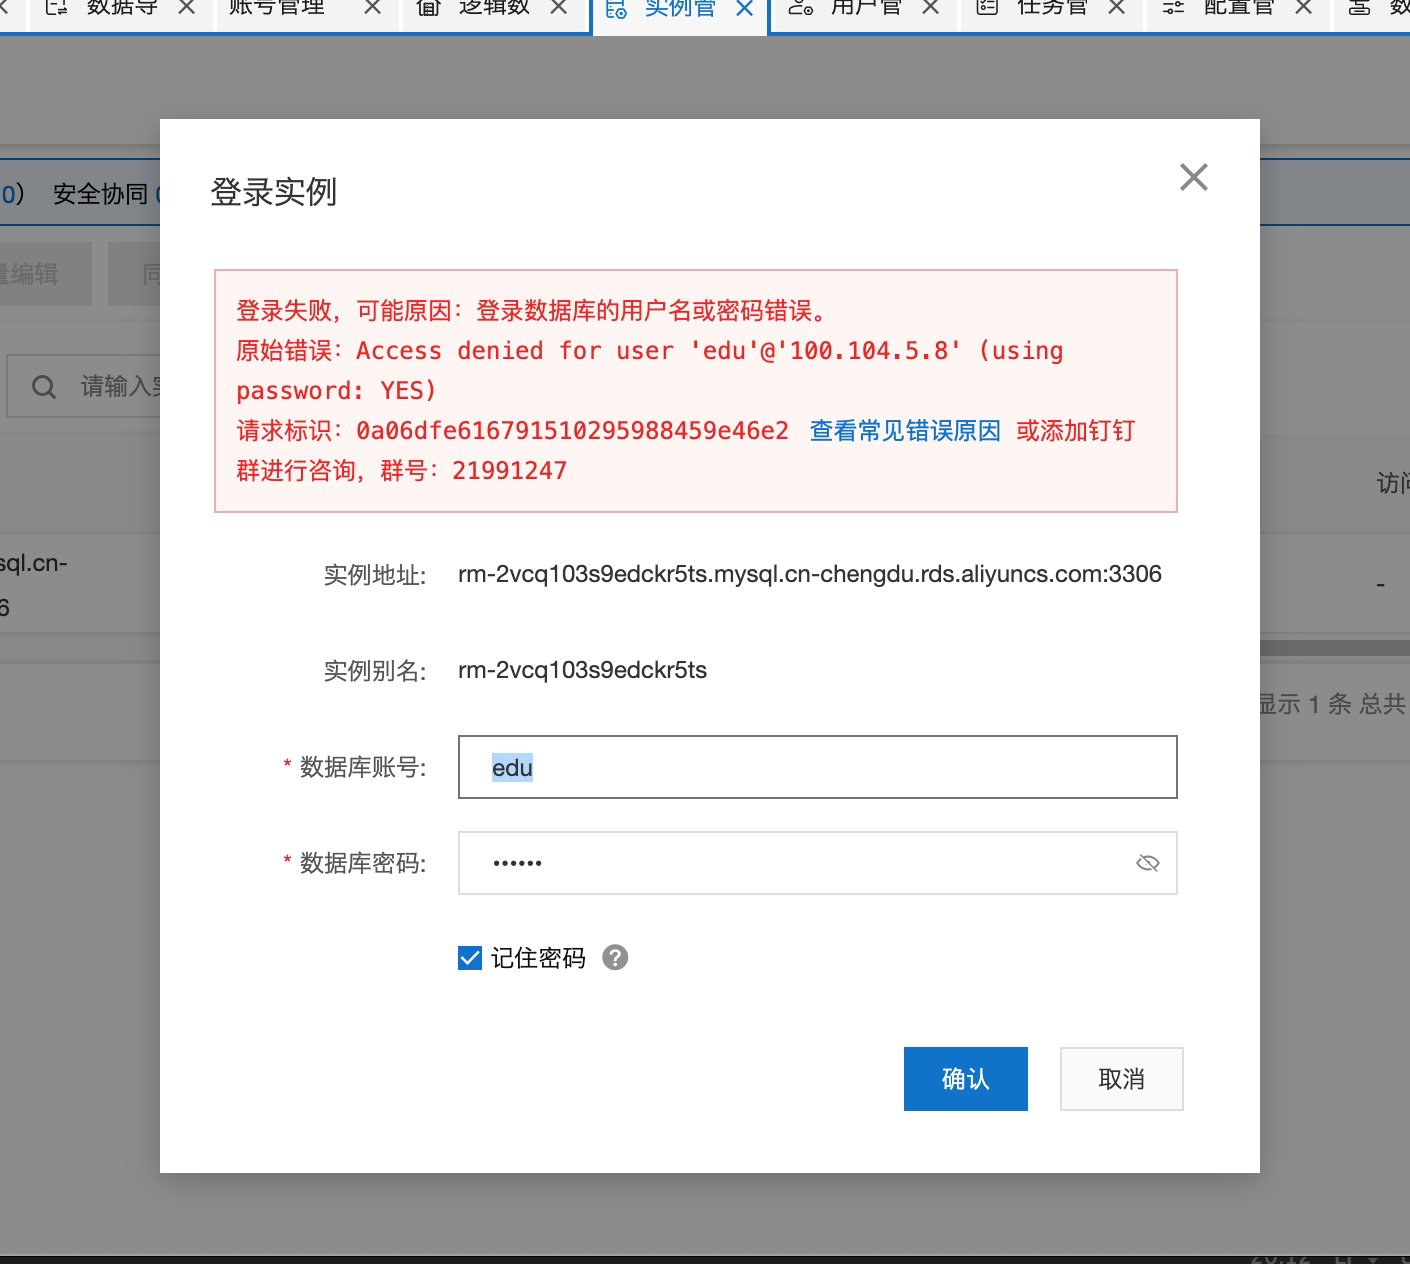Switch to the 用户管 tab
Screen dimensions: 1410x1264
point(865,8)
